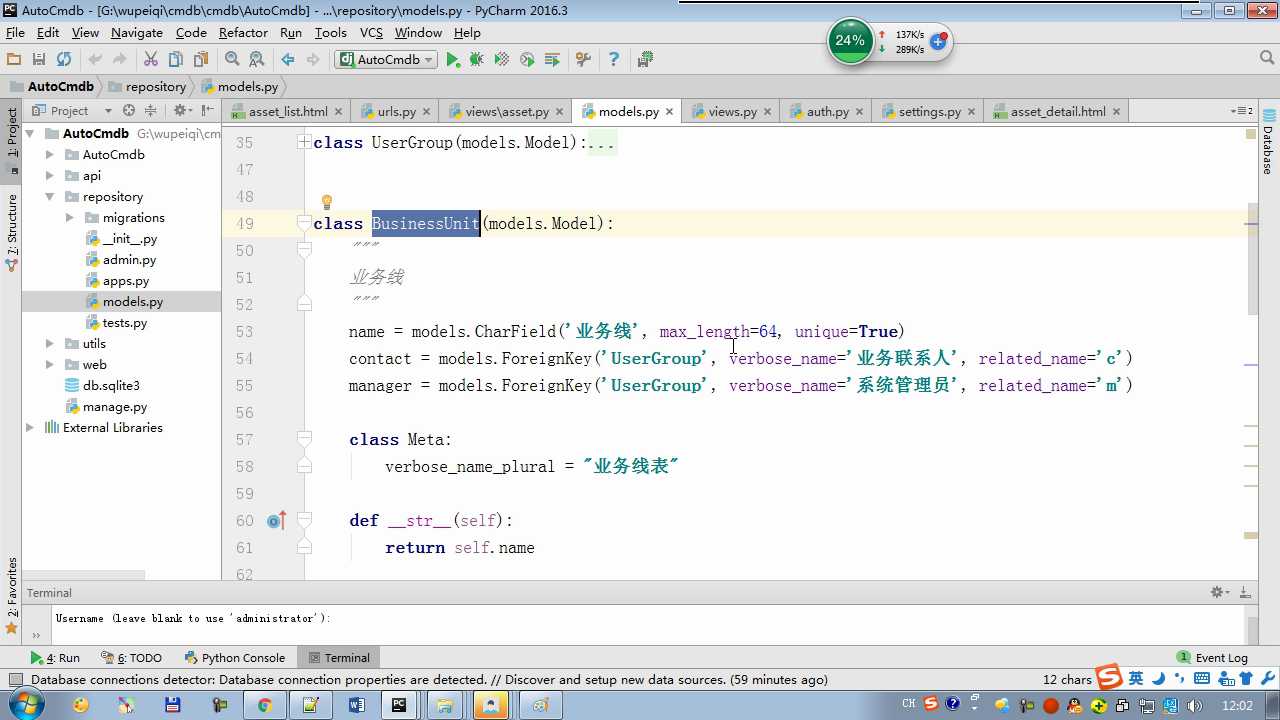Open the TODO tool window tab
1280x720 pixels.
coord(131,658)
